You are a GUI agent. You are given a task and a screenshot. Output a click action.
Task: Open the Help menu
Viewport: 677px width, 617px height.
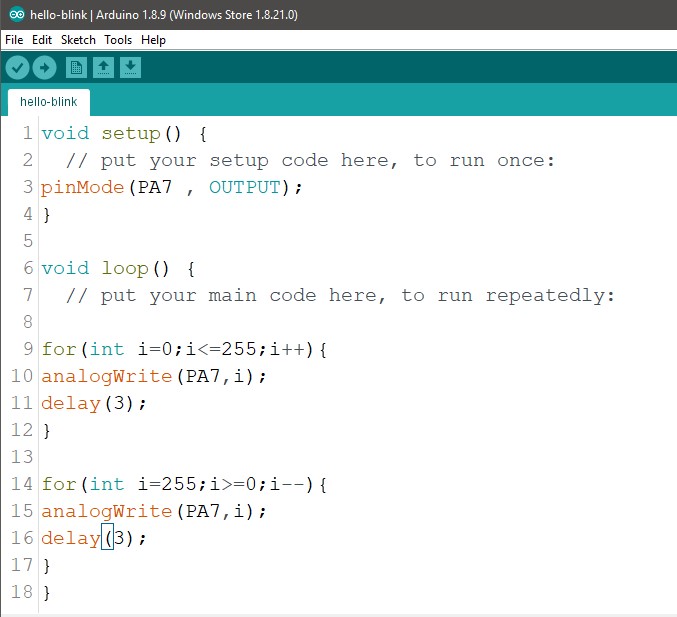153,40
